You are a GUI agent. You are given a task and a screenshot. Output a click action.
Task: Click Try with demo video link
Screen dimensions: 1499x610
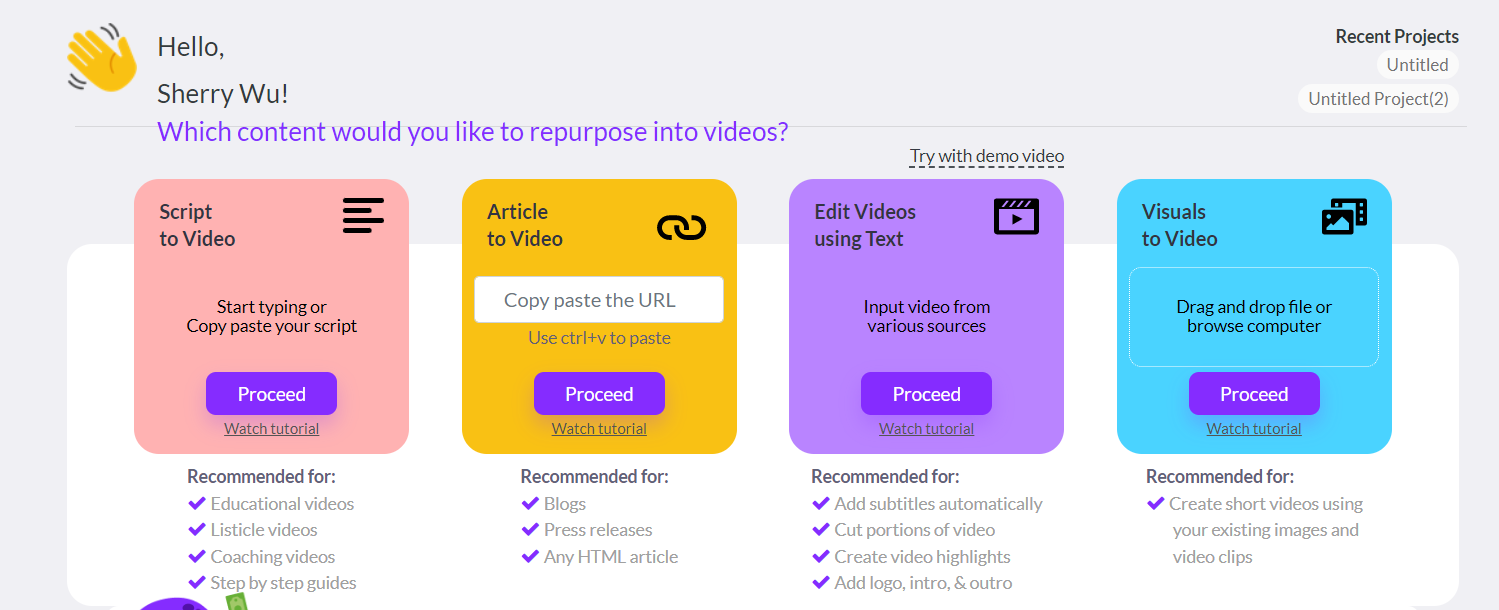click(986, 156)
